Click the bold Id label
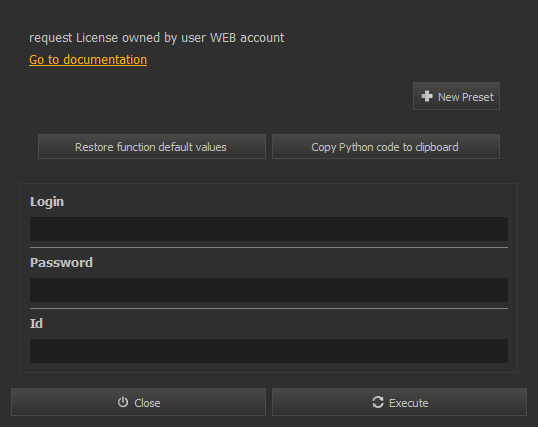 (x=36, y=323)
